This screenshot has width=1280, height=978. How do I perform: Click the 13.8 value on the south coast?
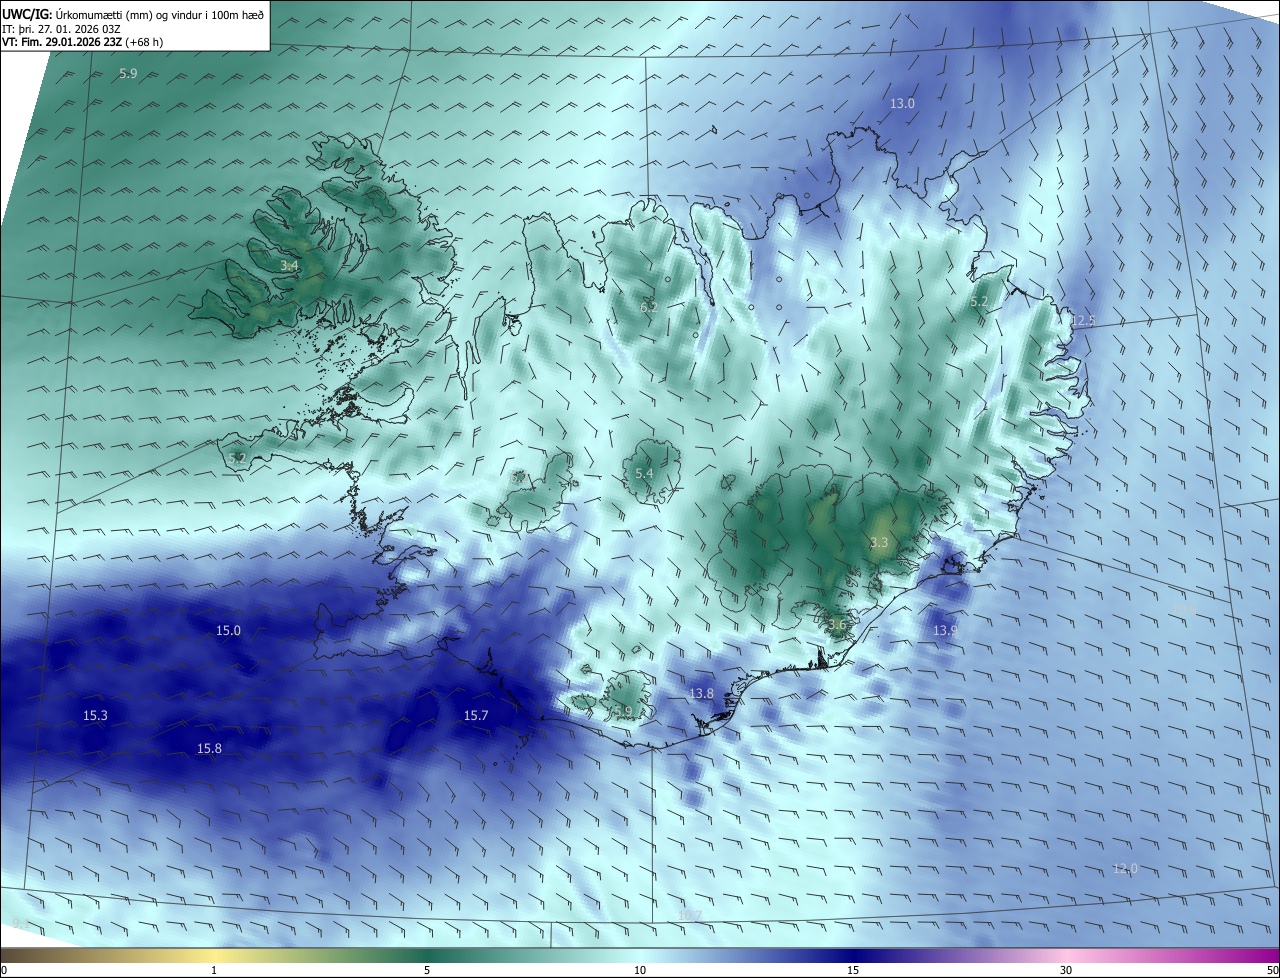702,693
